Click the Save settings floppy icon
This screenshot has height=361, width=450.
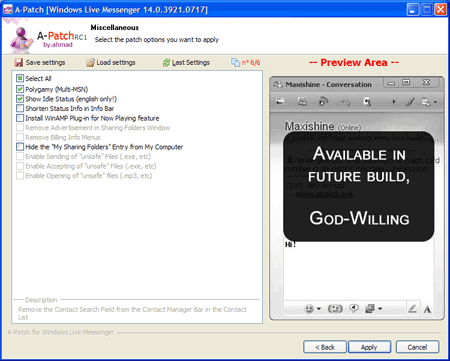pos(19,62)
